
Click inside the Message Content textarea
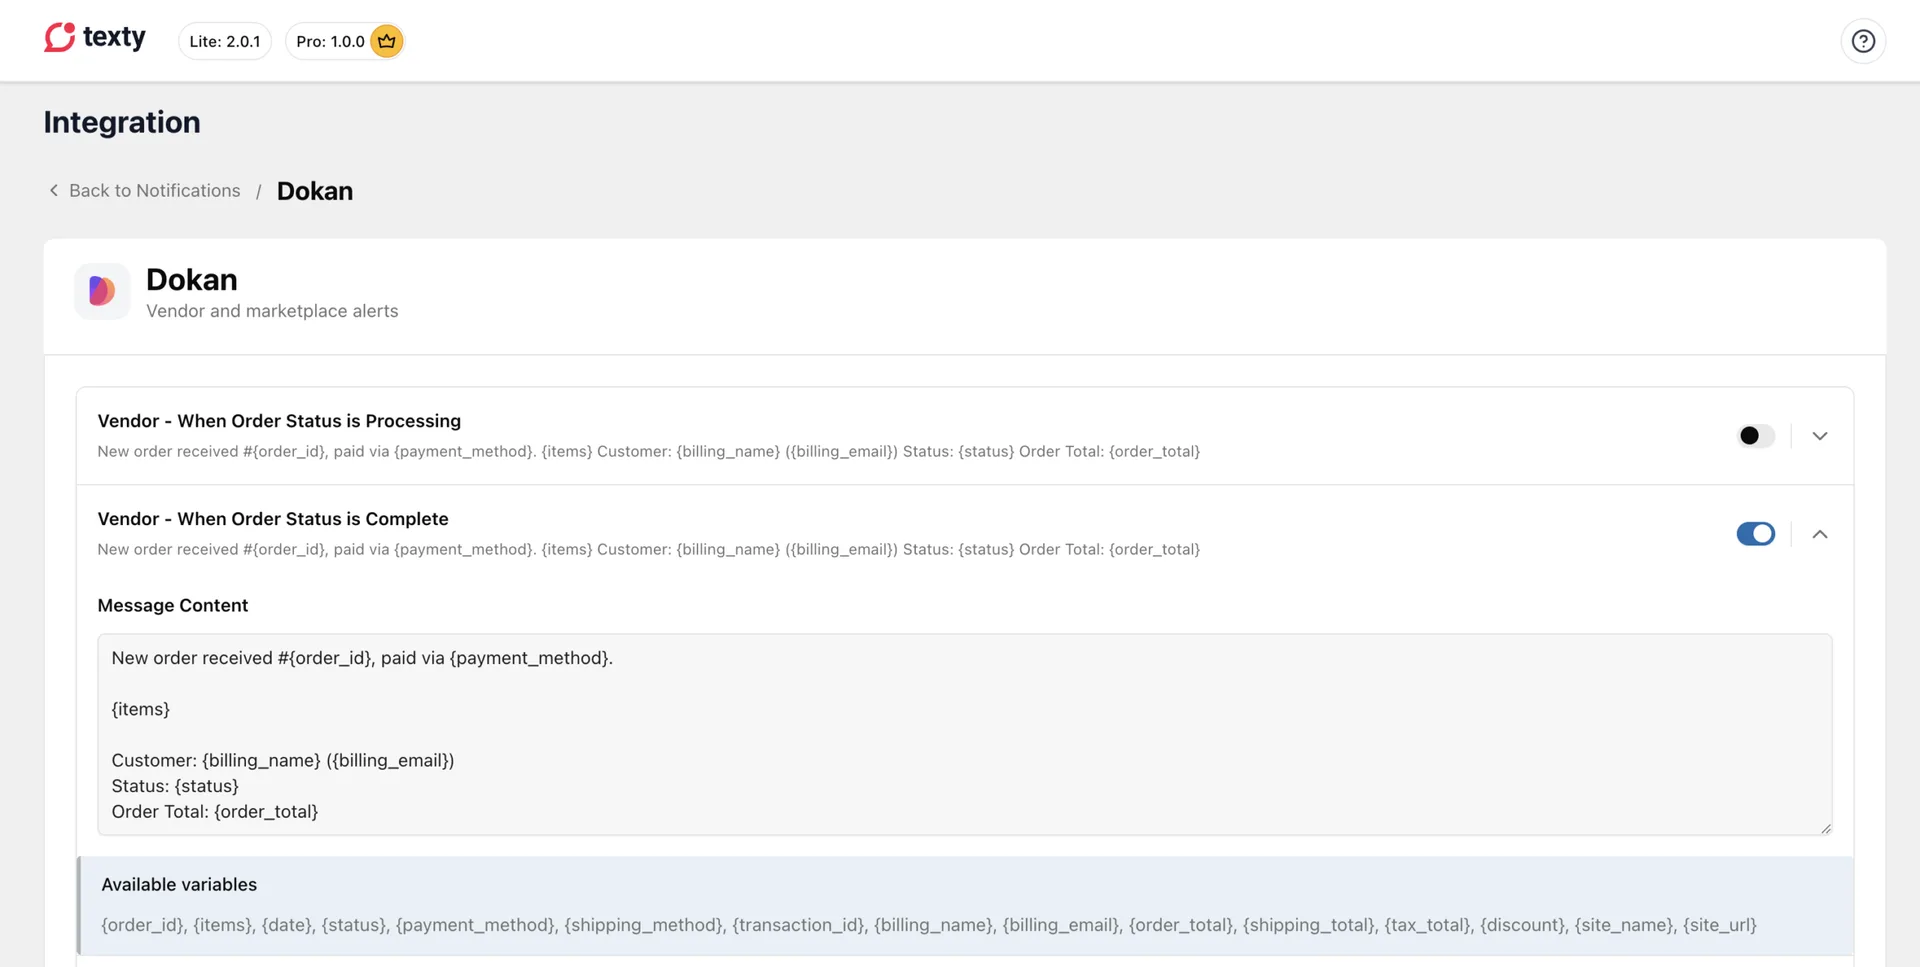[965, 734]
